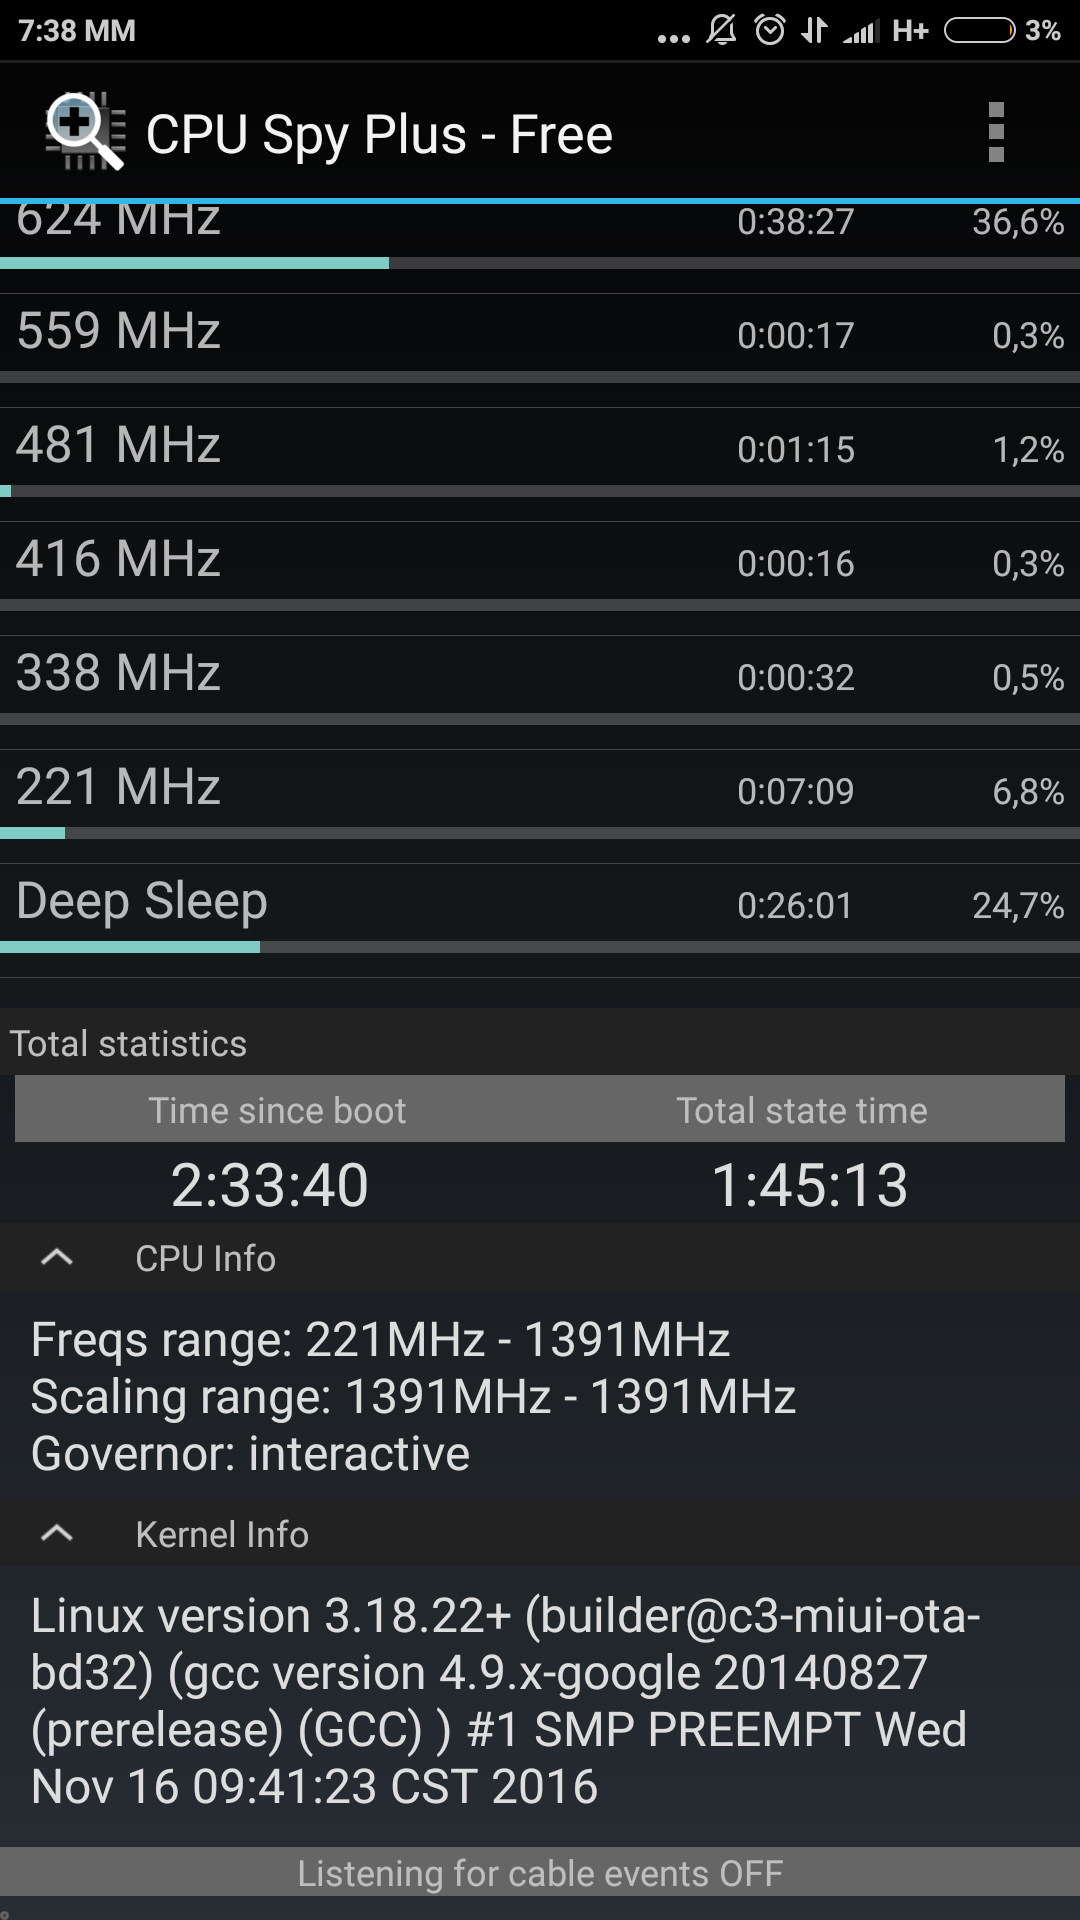Tap the battery indicator icon
Image resolution: width=1080 pixels, height=1920 pixels.
point(979,30)
